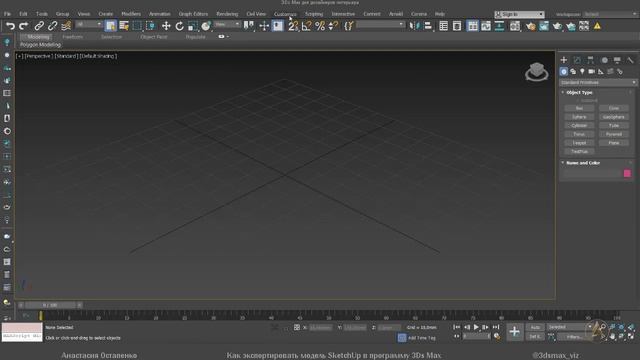
Task: Toggle the Spinner Snap button
Action: tap(333, 26)
